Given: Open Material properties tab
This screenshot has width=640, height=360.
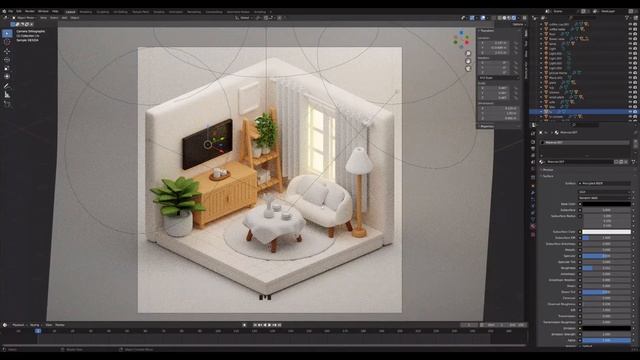Looking at the screenshot, I should click(x=533, y=227).
